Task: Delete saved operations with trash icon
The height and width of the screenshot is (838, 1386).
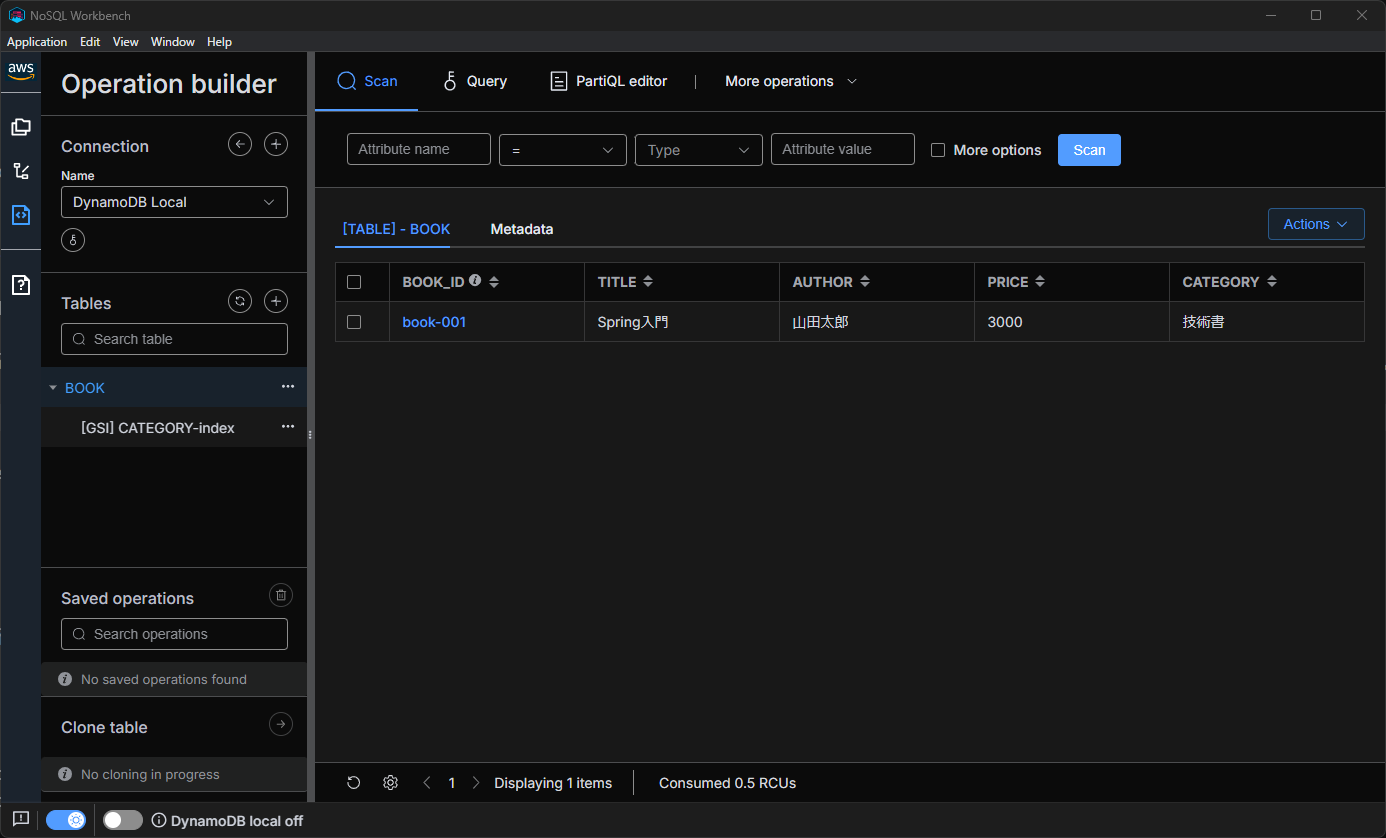Action: pyautogui.click(x=281, y=596)
